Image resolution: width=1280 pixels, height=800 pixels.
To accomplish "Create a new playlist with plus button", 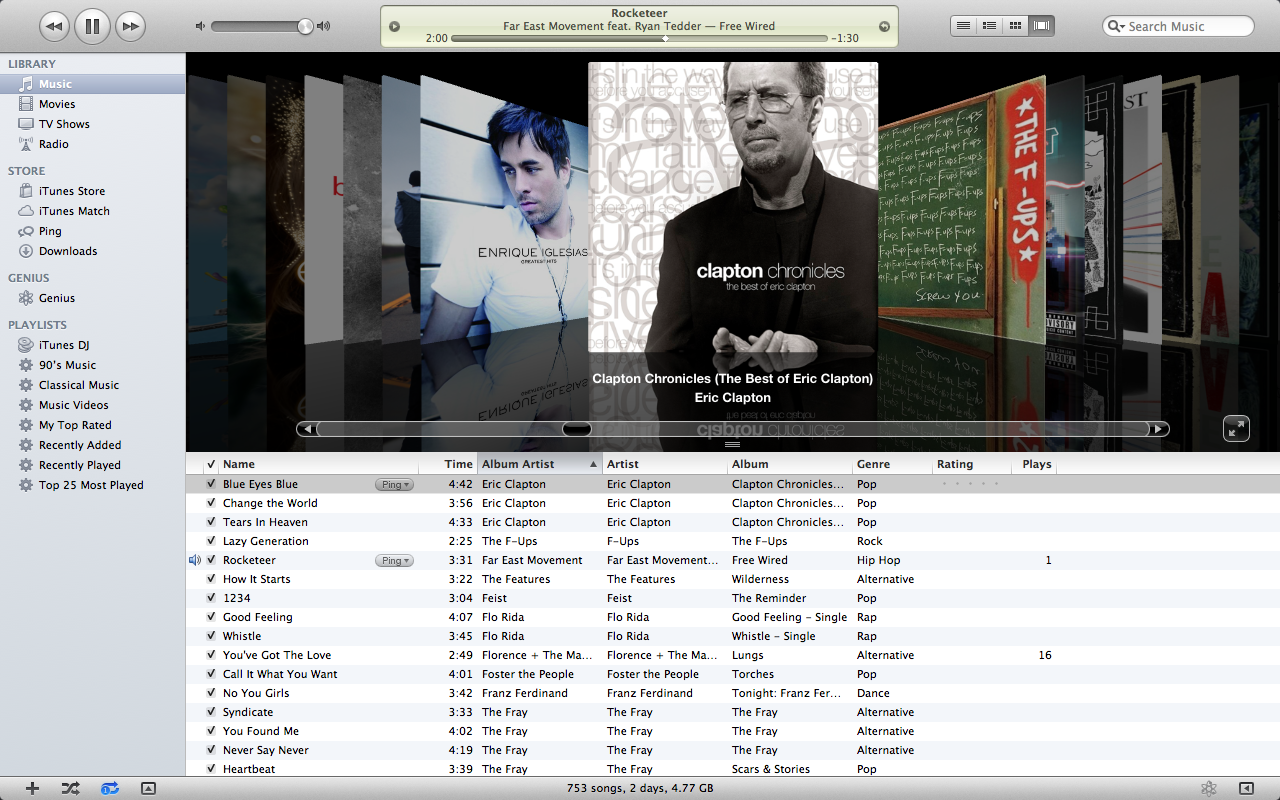I will [32, 788].
